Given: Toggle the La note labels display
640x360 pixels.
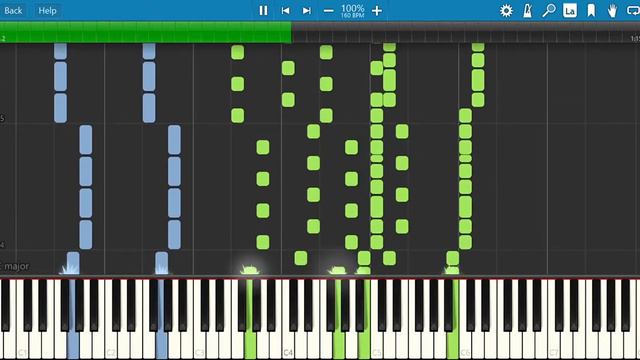Looking at the screenshot, I should pos(570,11).
